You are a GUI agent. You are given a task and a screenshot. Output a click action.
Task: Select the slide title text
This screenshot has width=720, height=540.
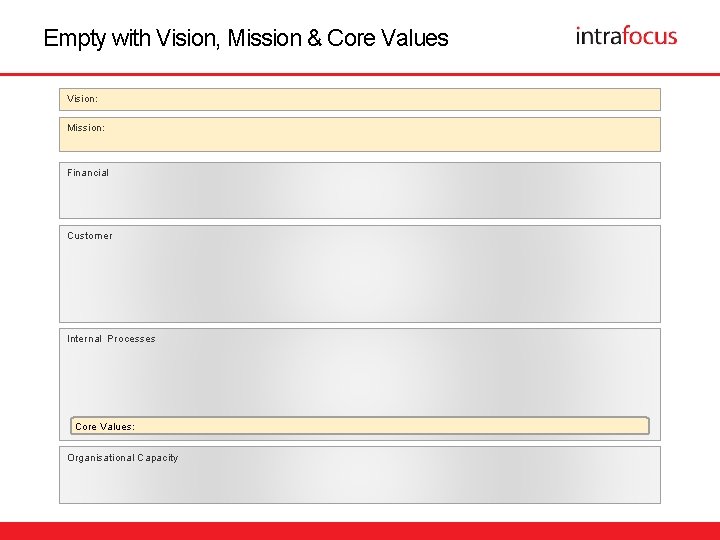tap(246, 38)
